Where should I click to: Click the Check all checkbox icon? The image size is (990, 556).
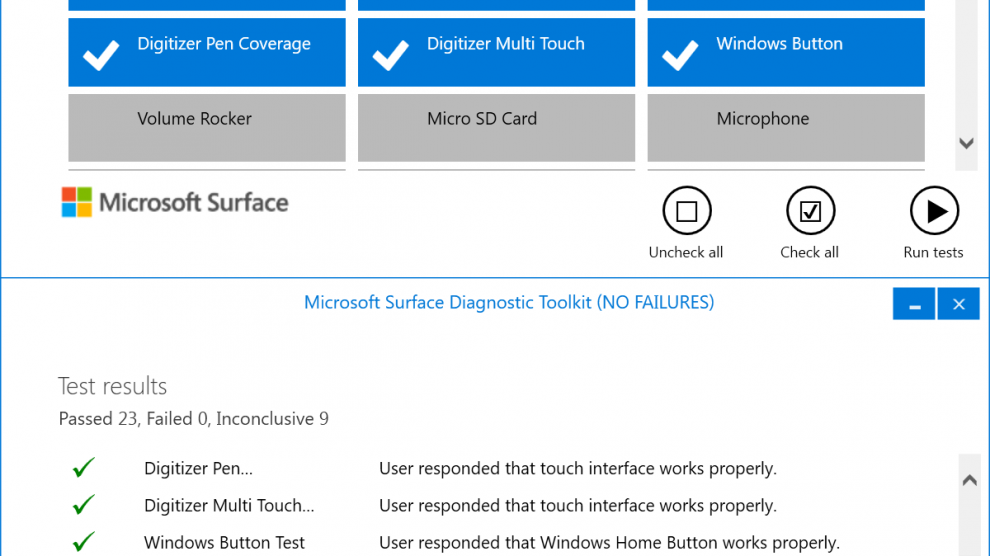[810, 211]
